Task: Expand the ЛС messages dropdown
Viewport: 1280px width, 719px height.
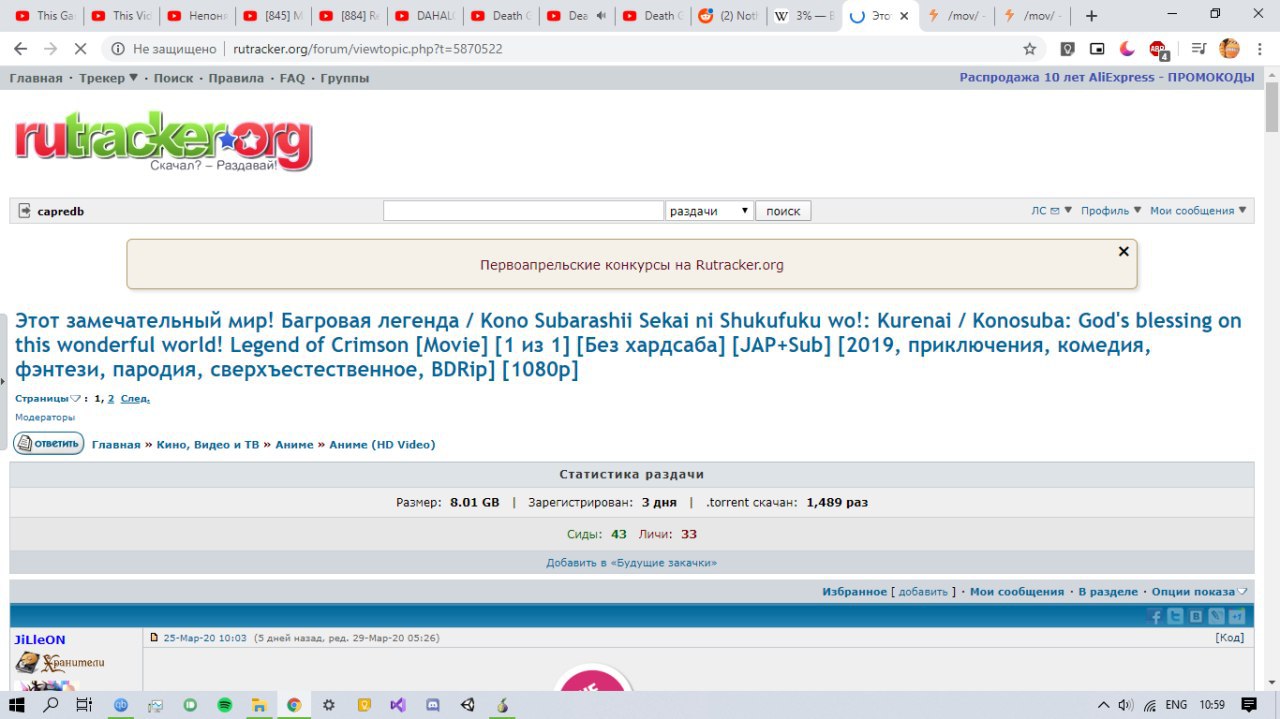Action: [1052, 211]
